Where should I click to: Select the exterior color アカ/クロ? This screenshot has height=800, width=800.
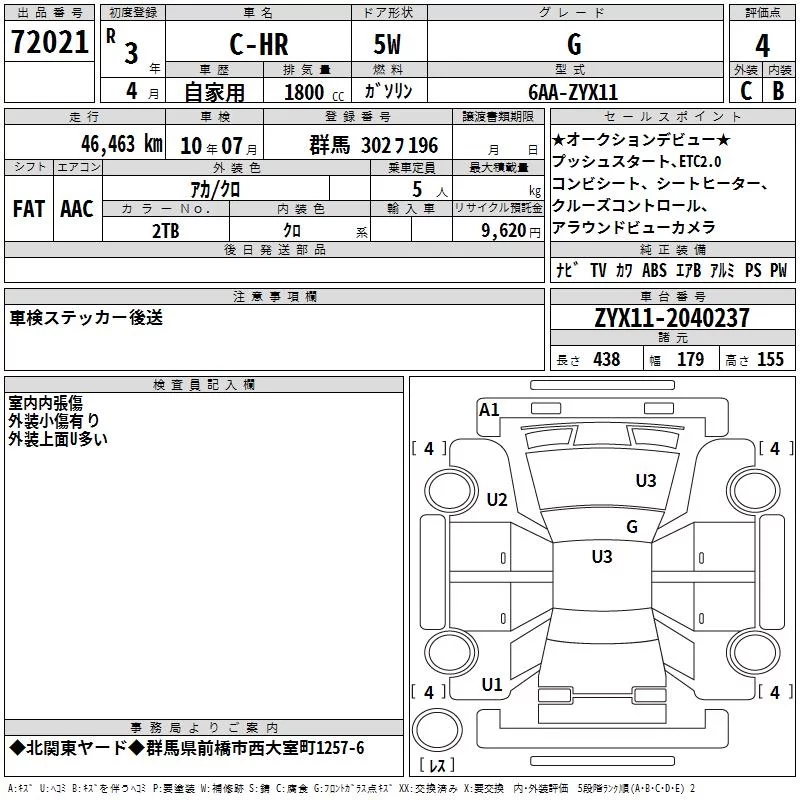coord(215,190)
